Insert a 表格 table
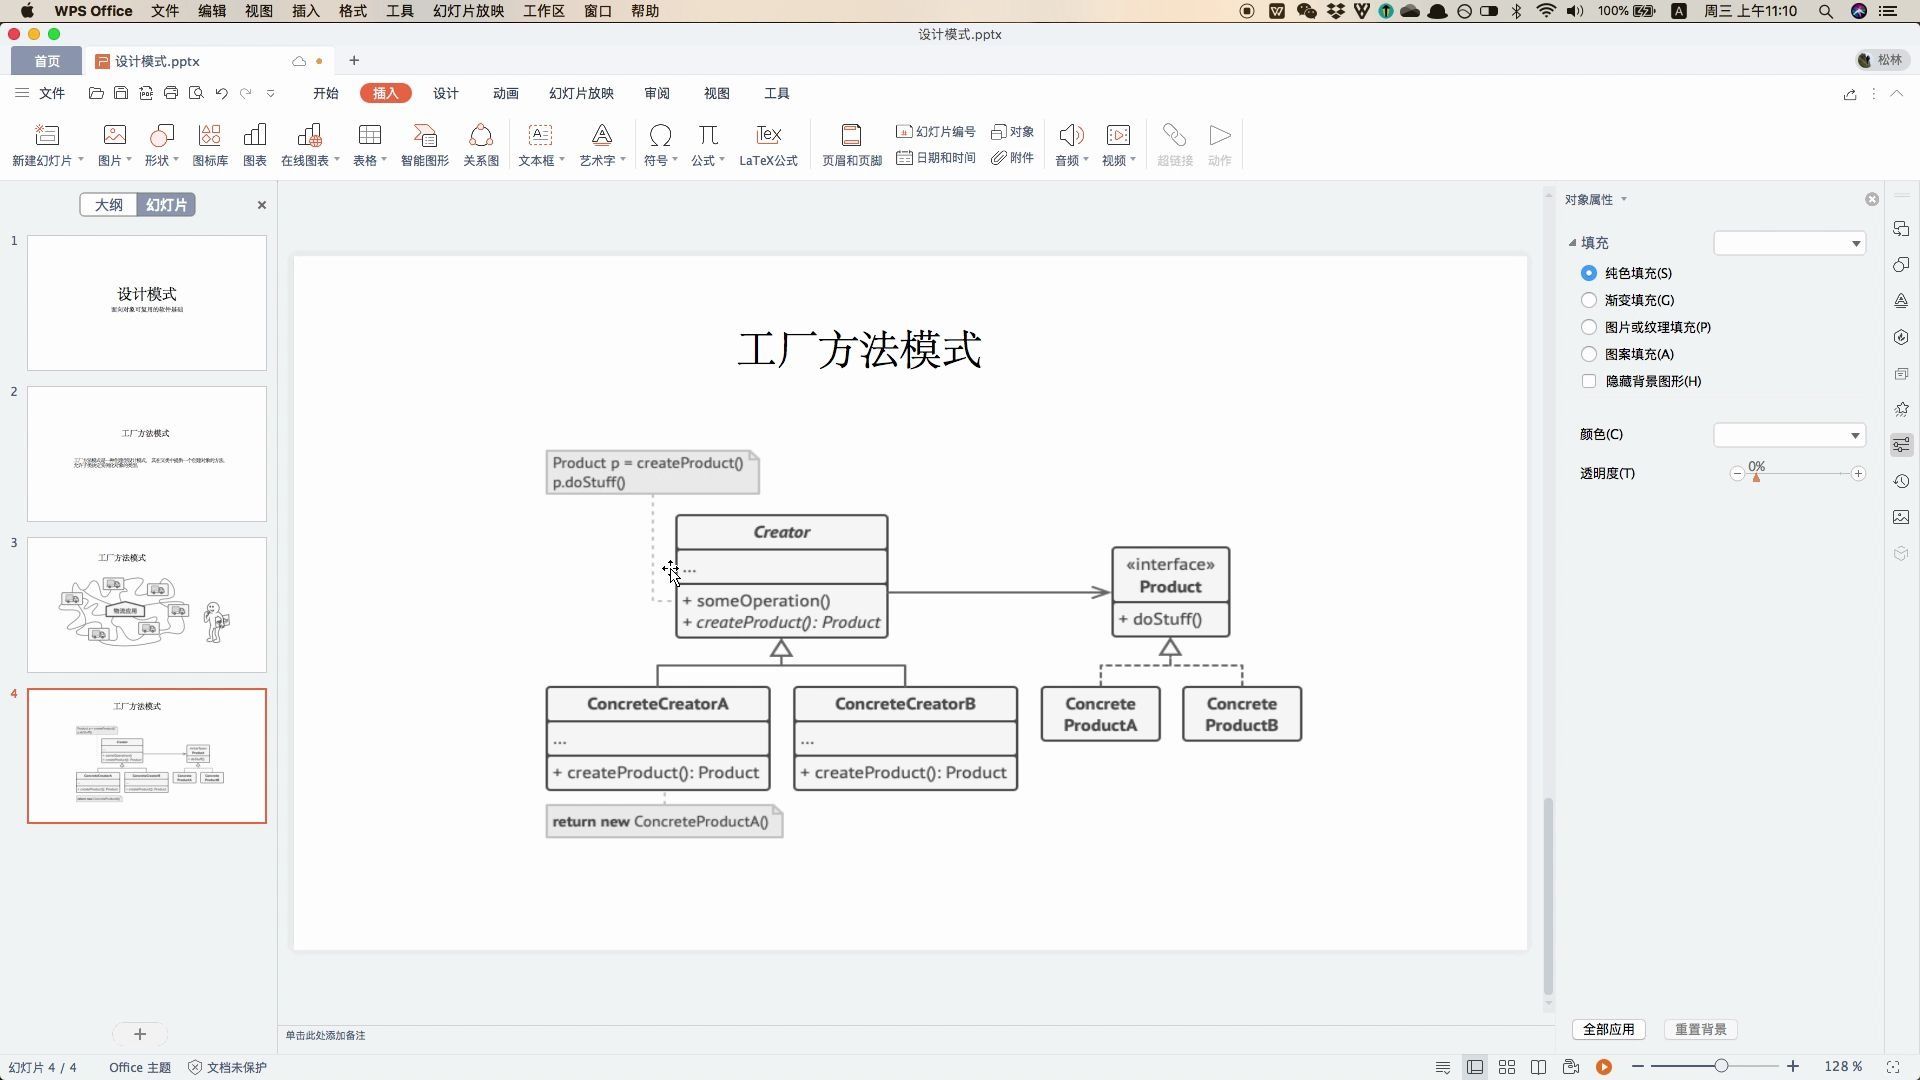This screenshot has height=1080, width=1920. (x=369, y=135)
